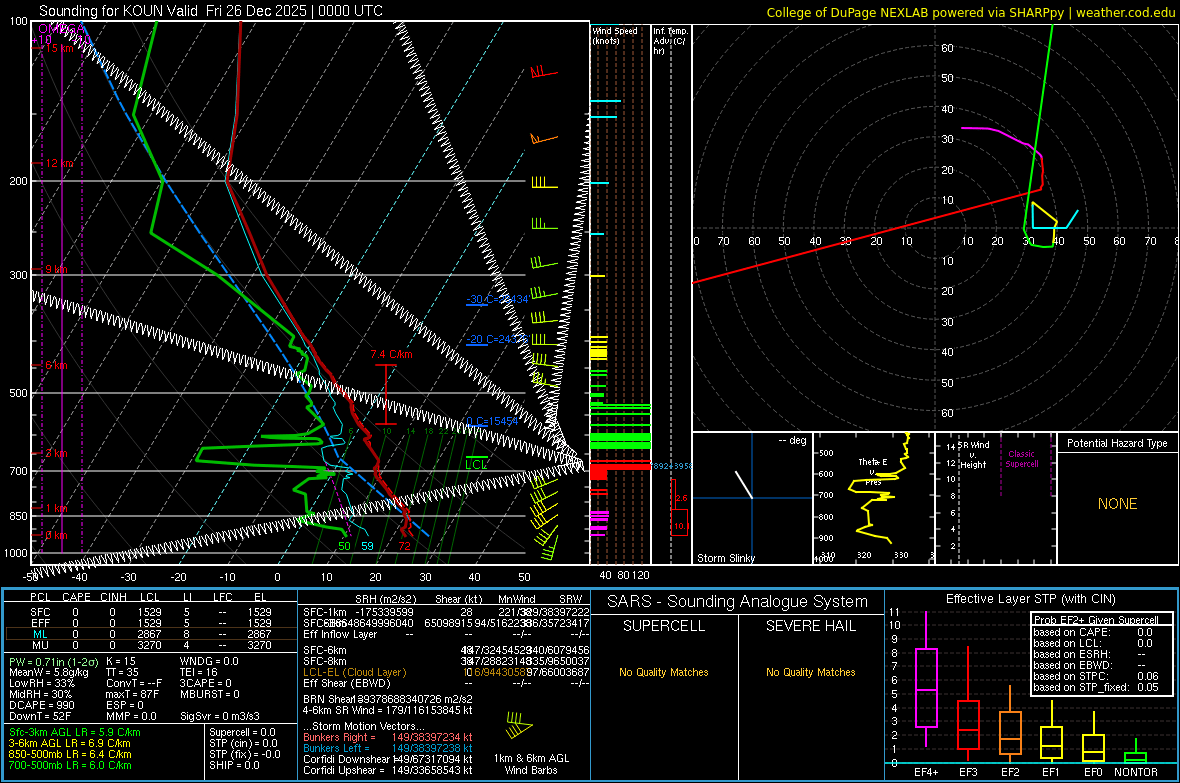Click the CAPE column header
The image size is (1180, 783).
click(76, 597)
